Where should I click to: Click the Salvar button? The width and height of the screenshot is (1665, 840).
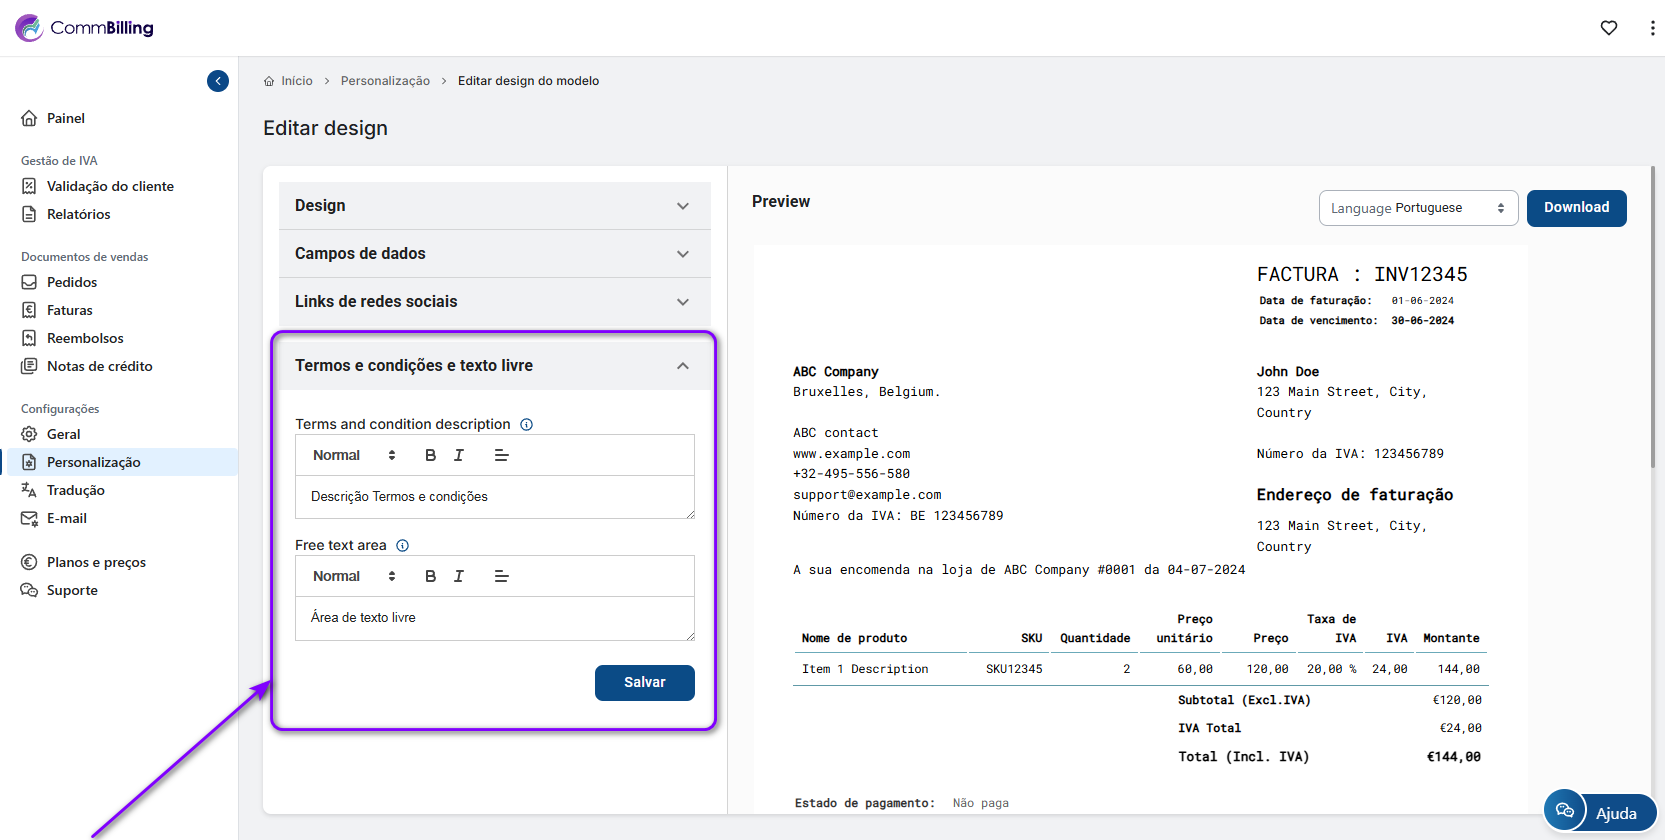tap(644, 682)
